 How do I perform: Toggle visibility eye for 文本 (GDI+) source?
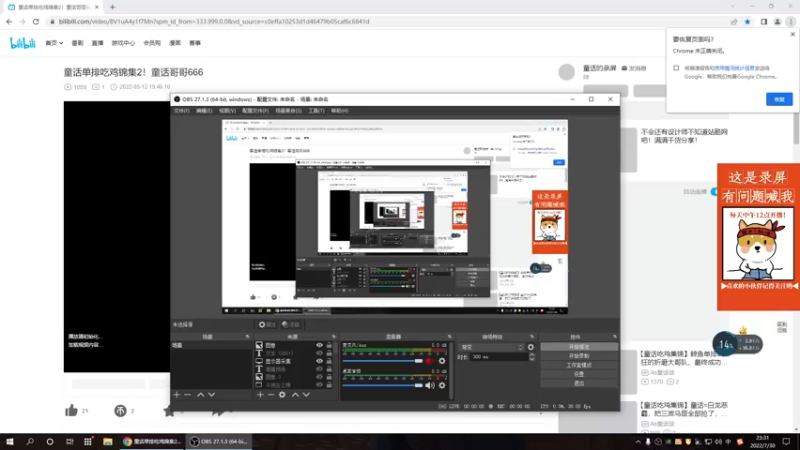tap(319, 353)
